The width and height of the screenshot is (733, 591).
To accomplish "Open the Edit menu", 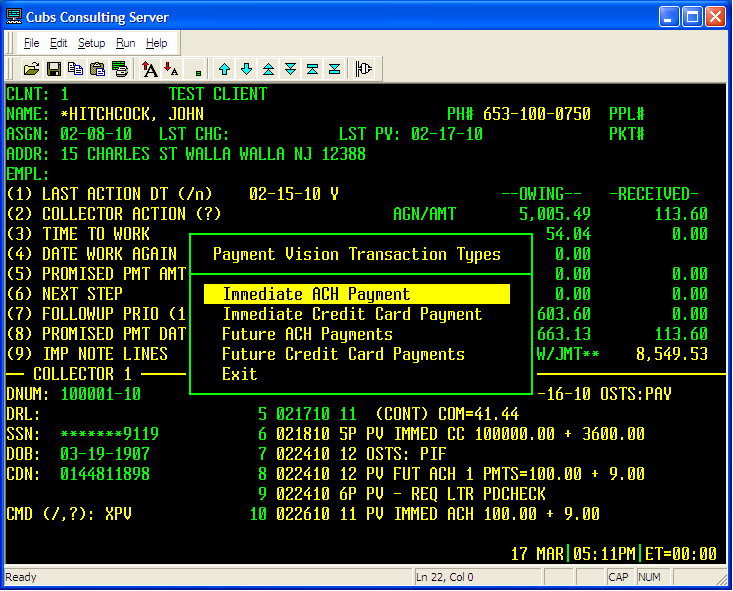I will point(58,43).
